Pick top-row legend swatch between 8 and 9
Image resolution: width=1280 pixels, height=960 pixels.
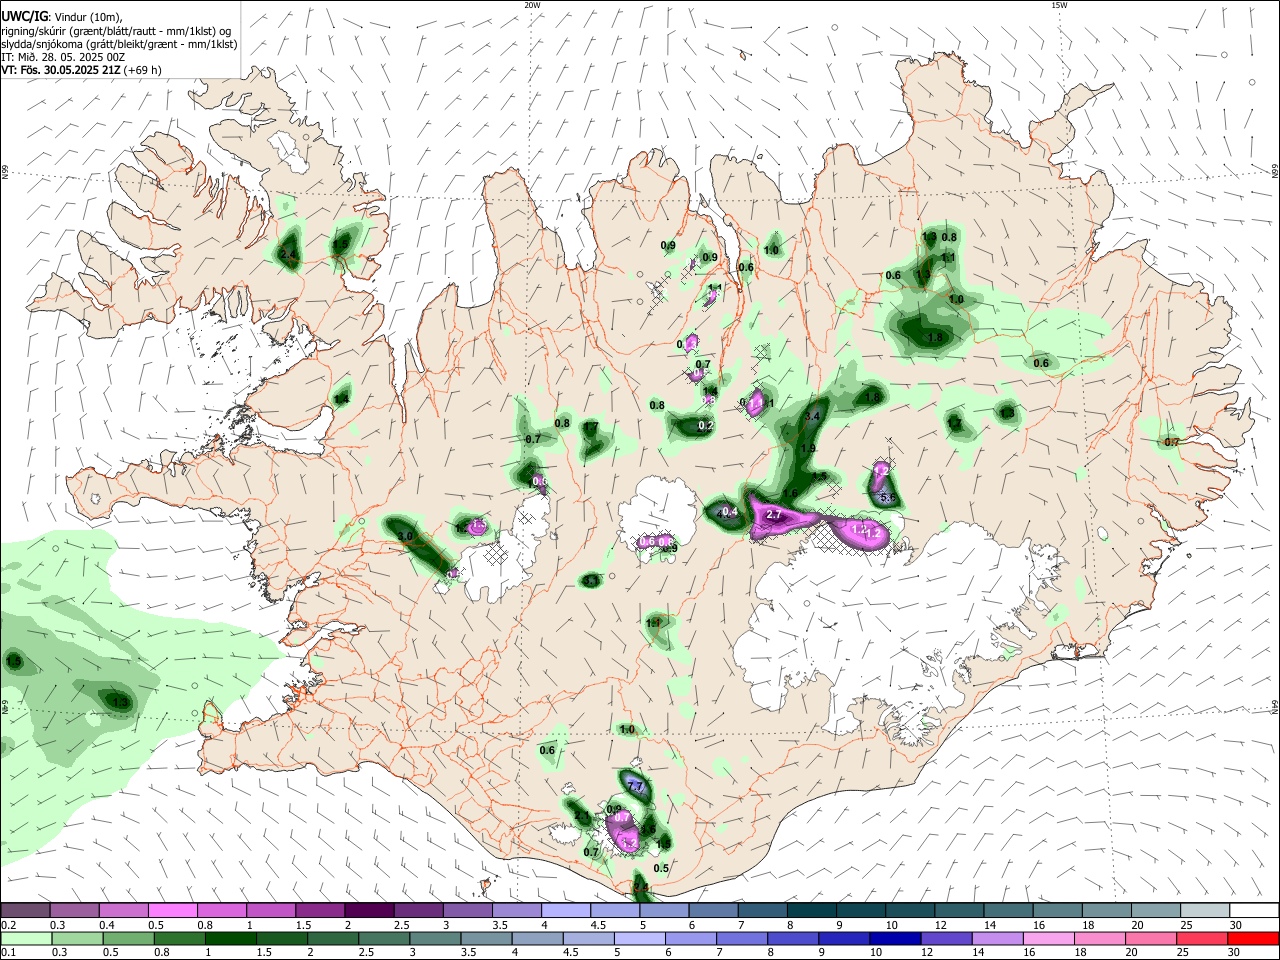pyautogui.click(x=812, y=910)
